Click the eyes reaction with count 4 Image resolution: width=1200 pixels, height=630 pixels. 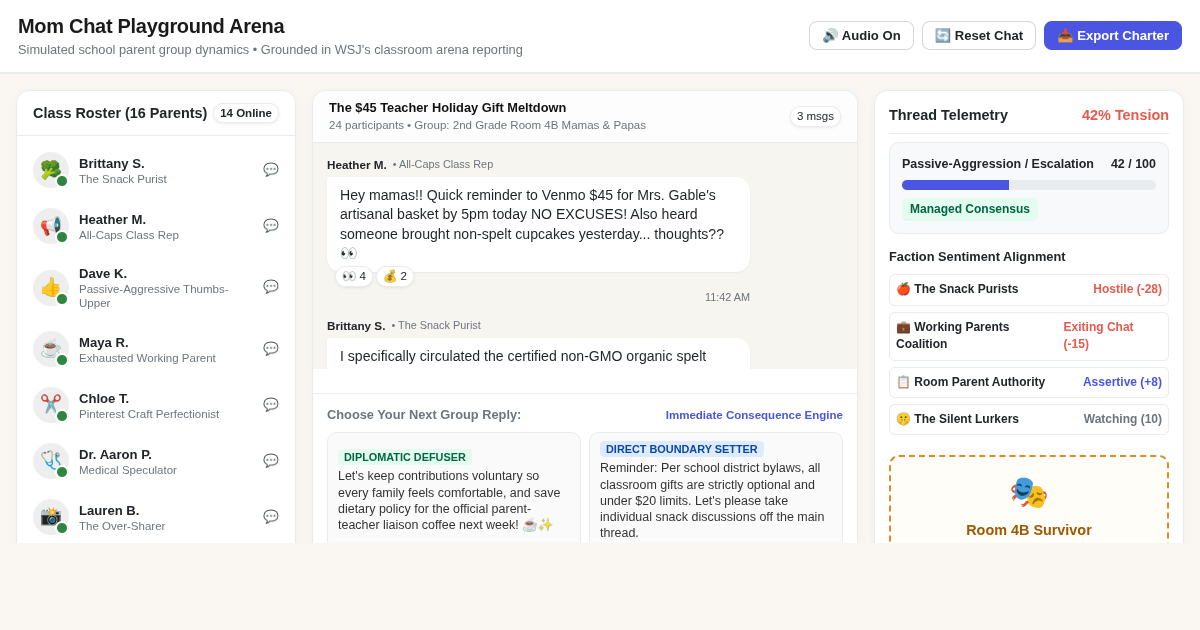pyautogui.click(x=354, y=276)
